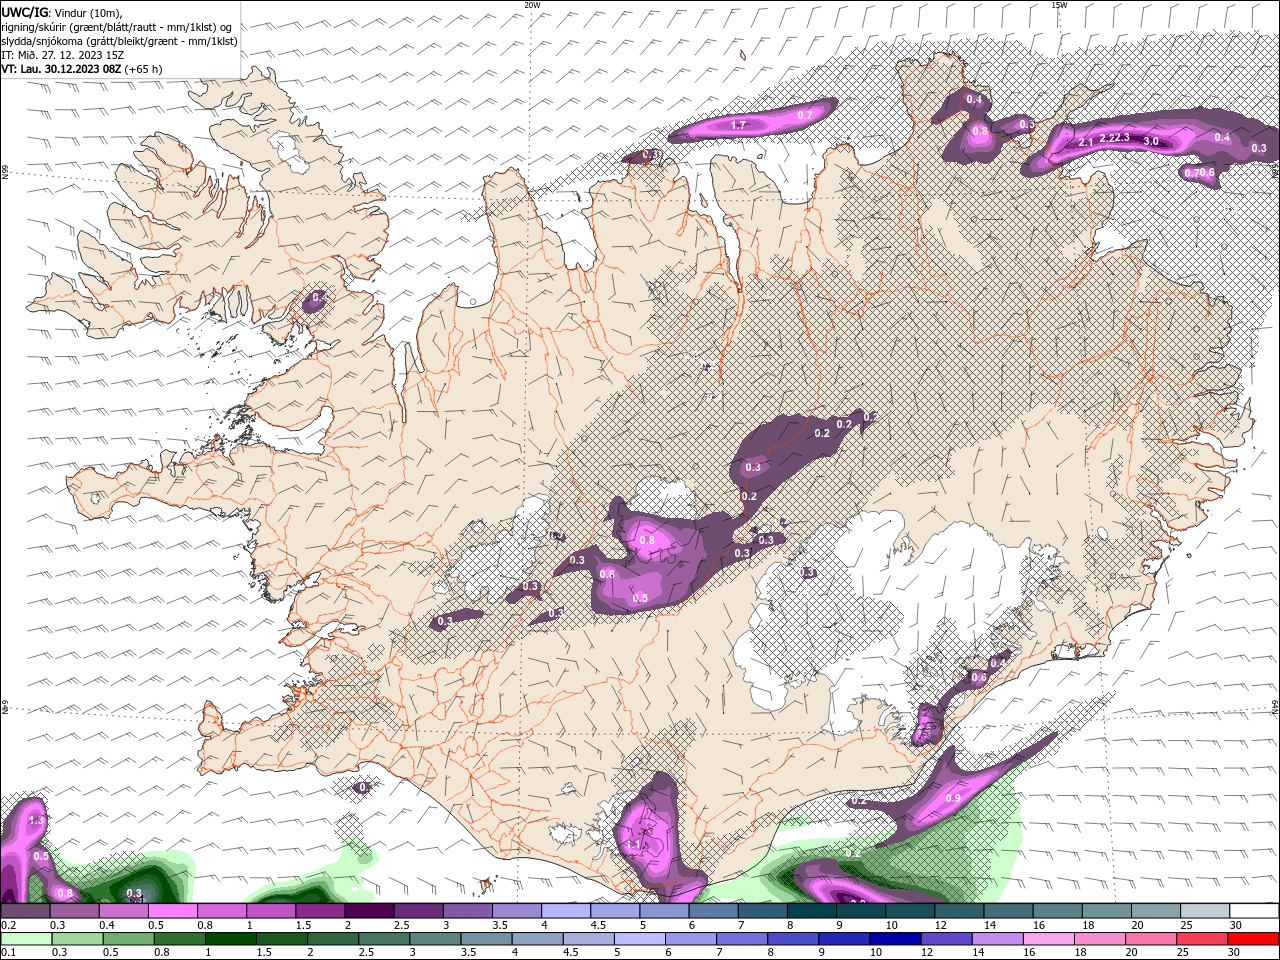Select the "slydda/snjókoma (grátt/bleikt/grænt - mm/1klst)" line

point(119,41)
